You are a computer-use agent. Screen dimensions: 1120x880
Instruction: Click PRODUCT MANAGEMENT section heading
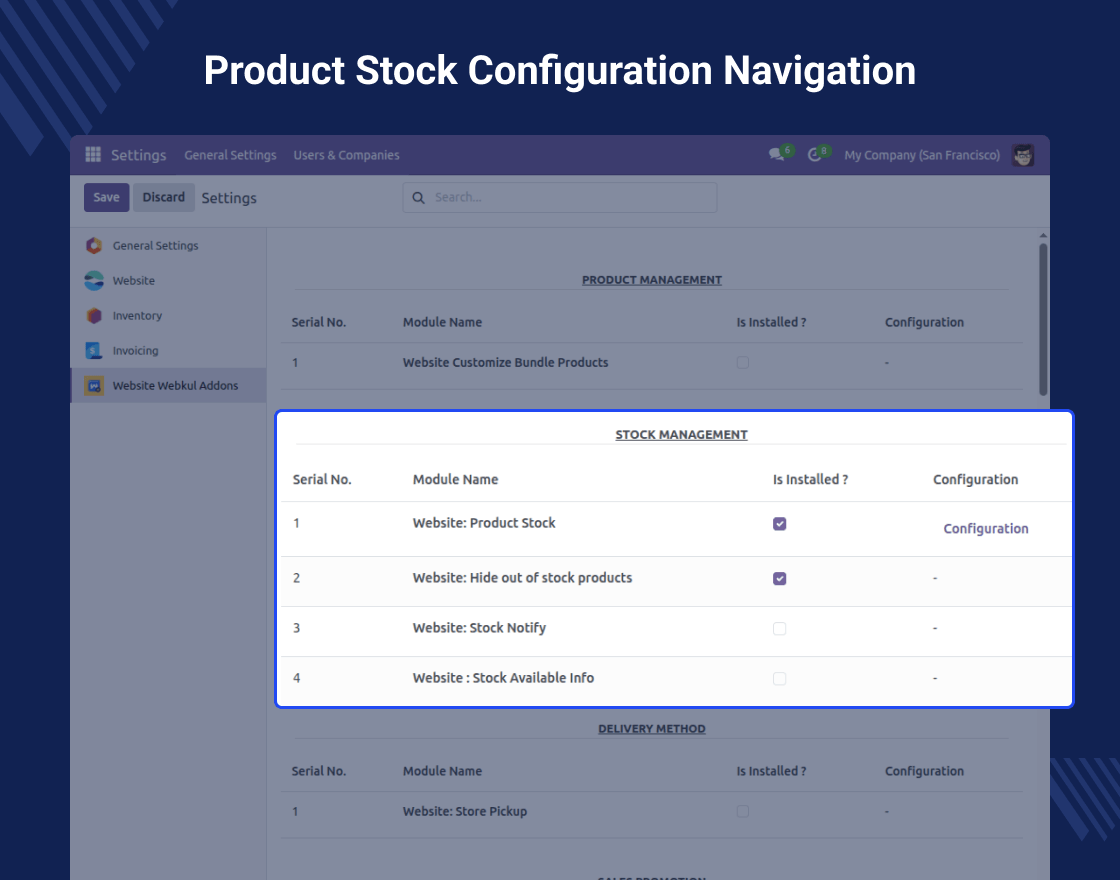(x=652, y=280)
